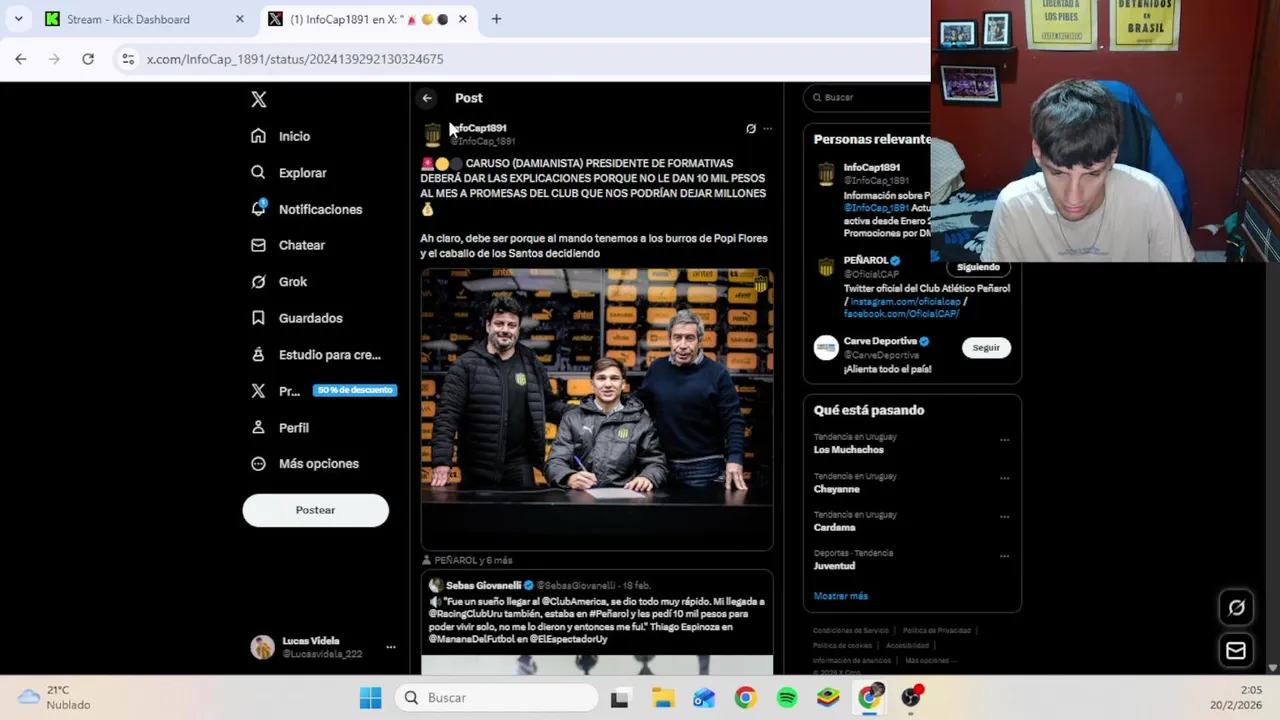Open Los Muchachos trend

click(849, 450)
